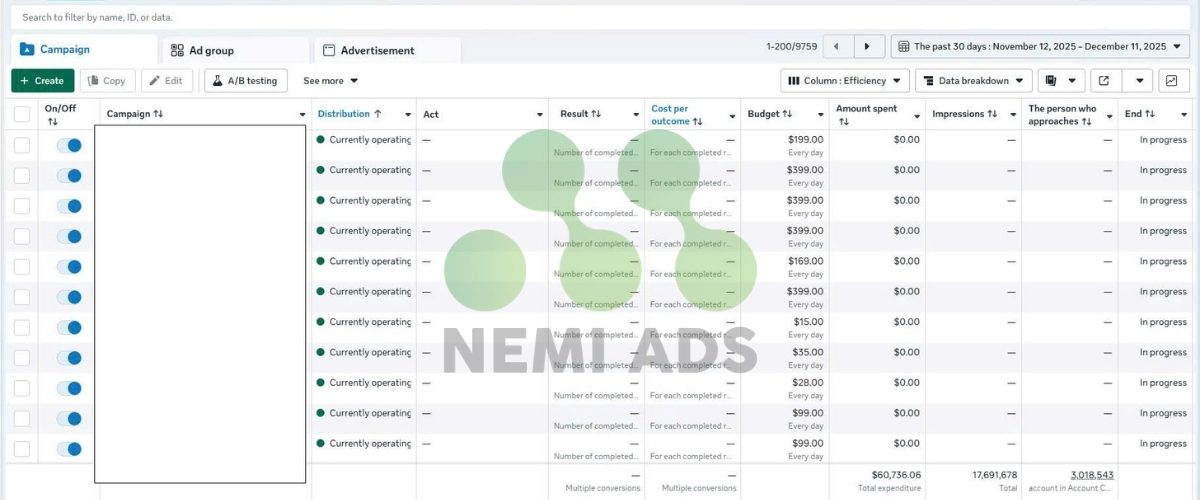The height and width of the screenshot is (500, 1200).
Task: Sort by the On/Off column arrows
Action: point(52,121)
